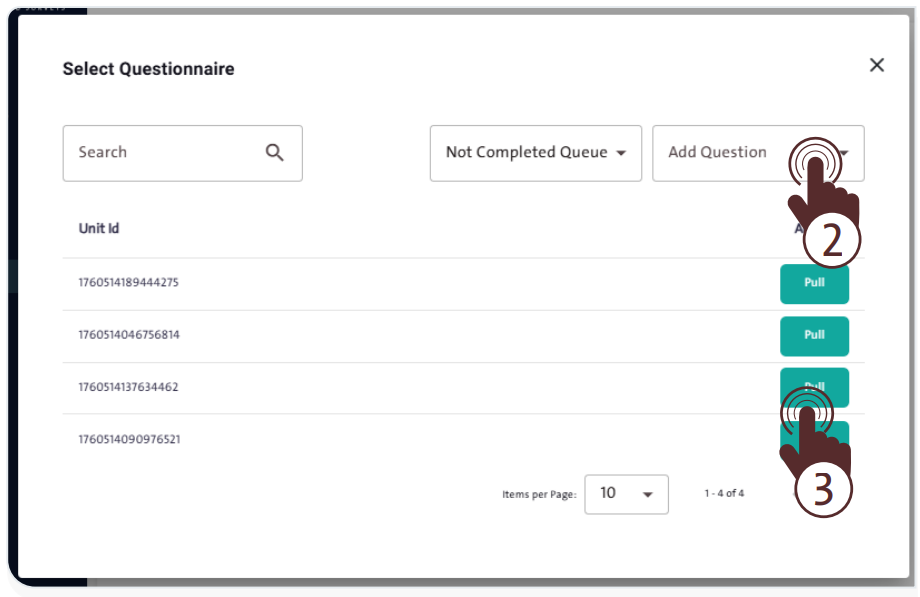Click unit ID 1760514090976521 in list
Image resolution: width=920 pixels, height=597 pixels.
(128, 439)
